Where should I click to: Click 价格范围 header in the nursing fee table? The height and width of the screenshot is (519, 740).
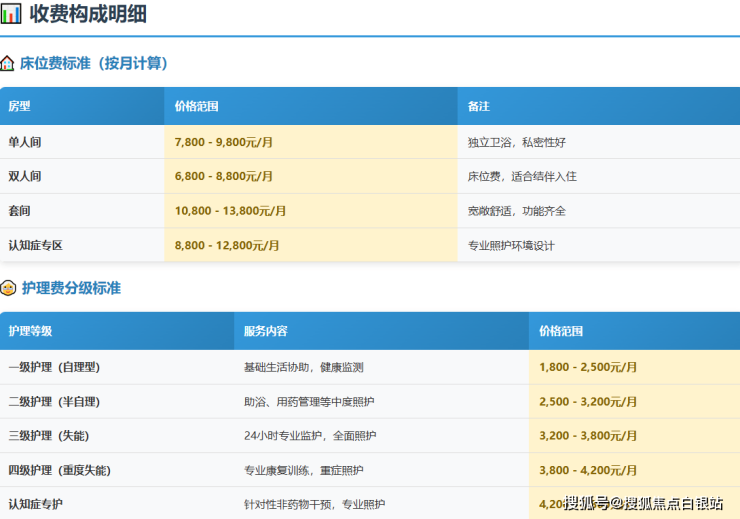(561, 331)
